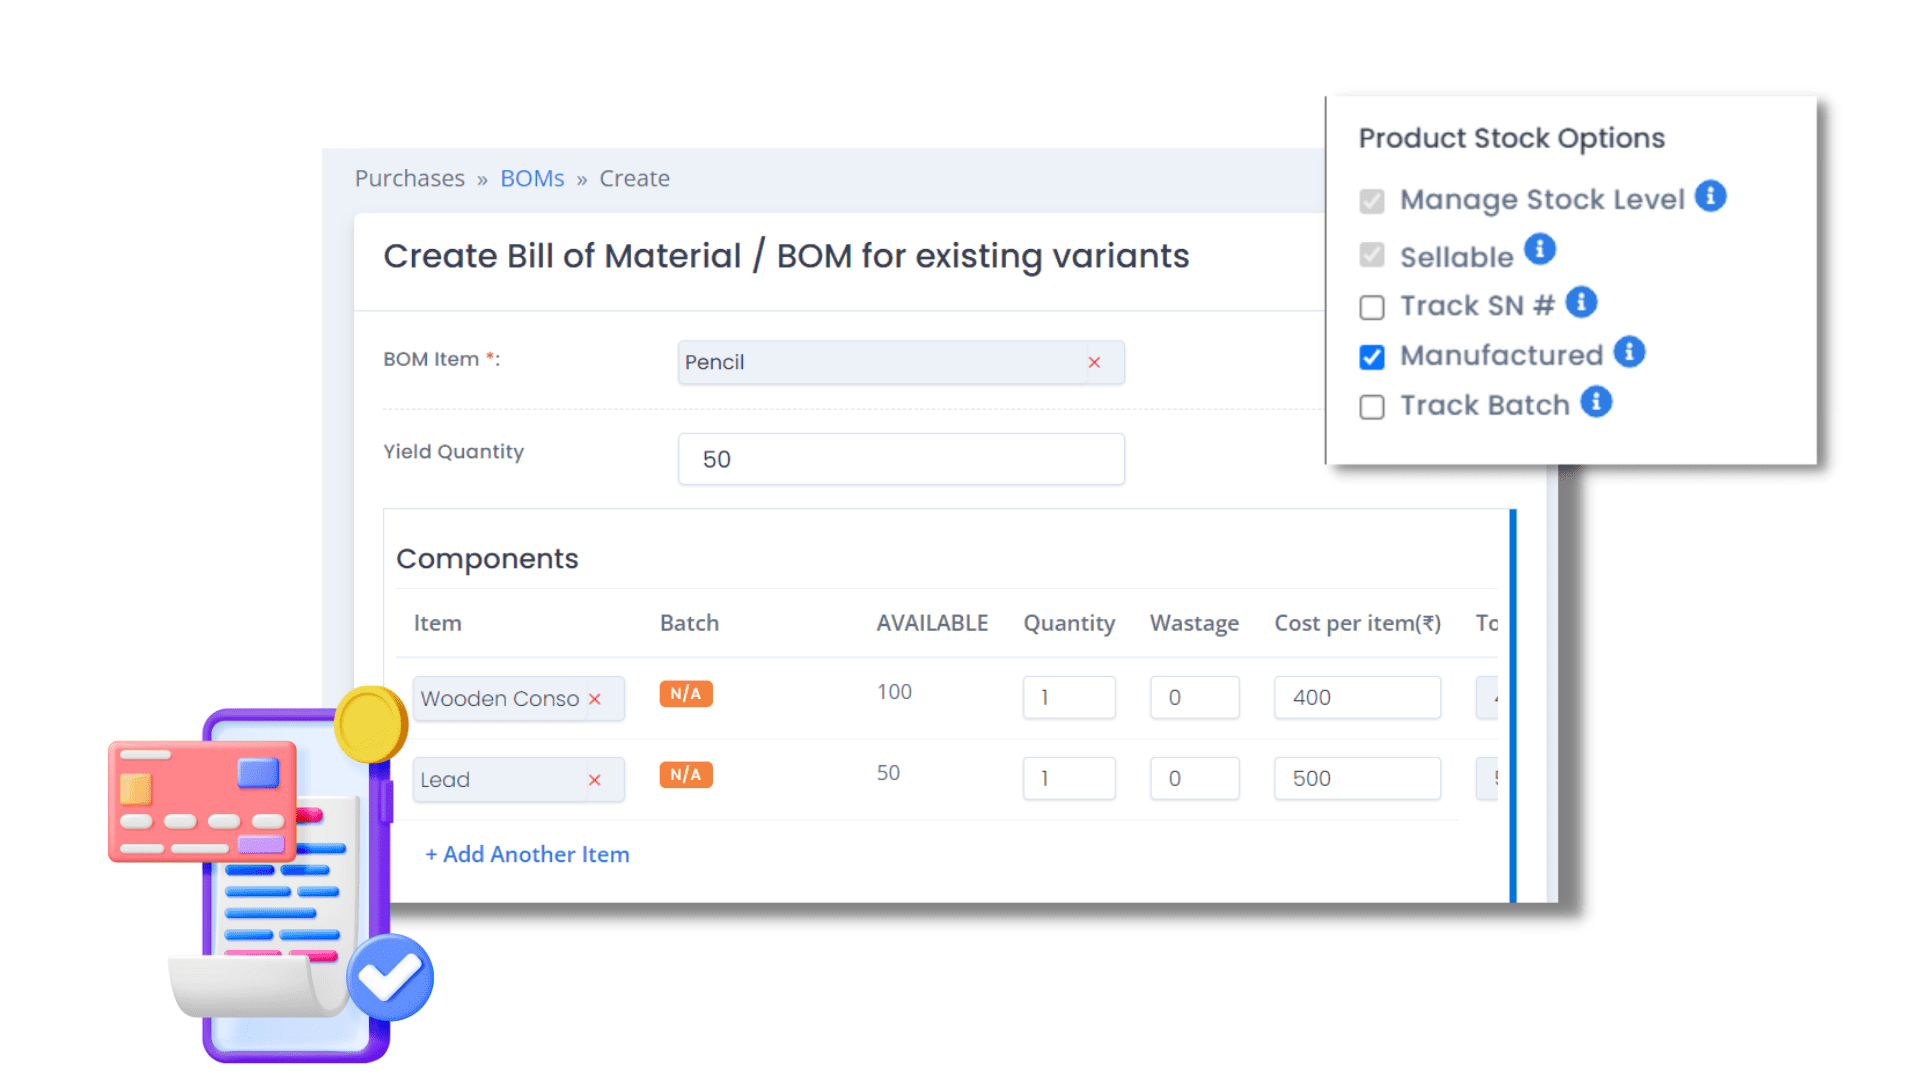This screenshot has width=1920, height=1080.
Task: Select the Yield Quantity input showing 50
Action: (900, 458)
